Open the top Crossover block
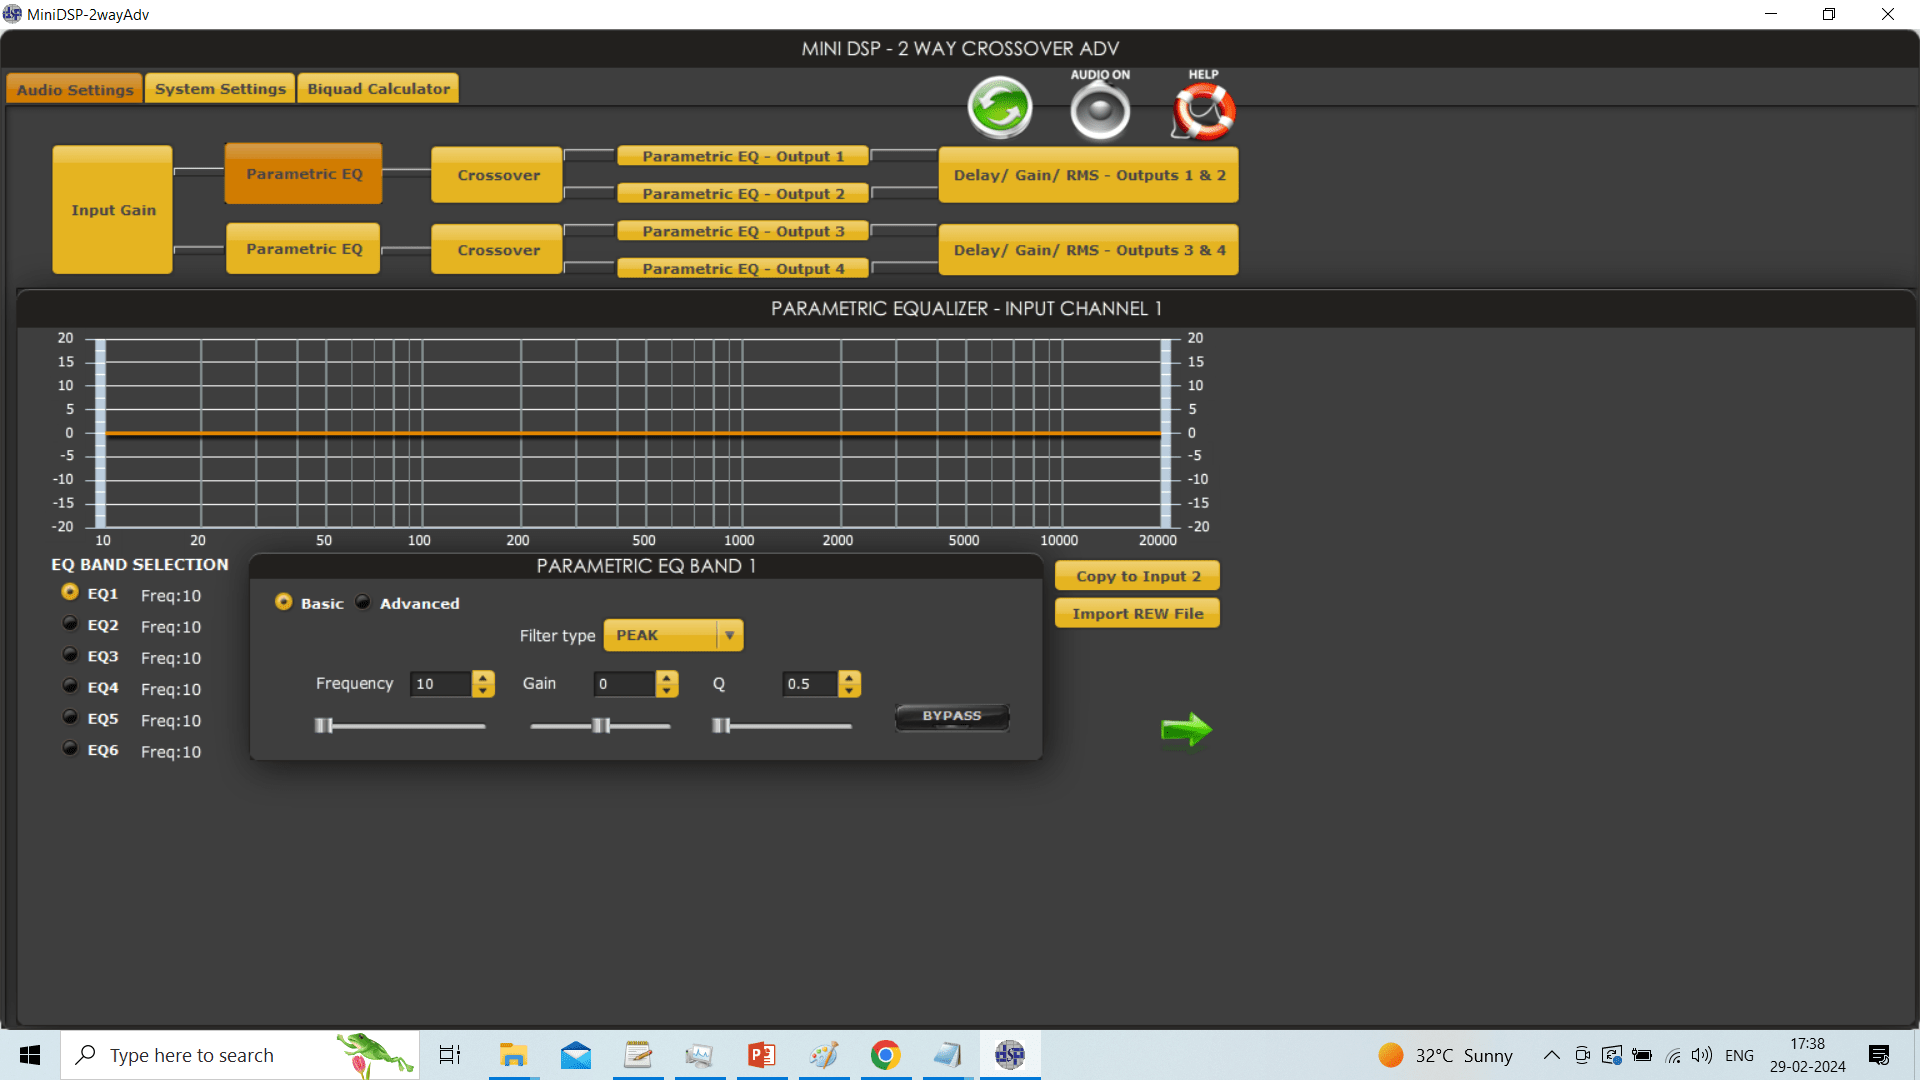Screen dimensions: 1920x1080 coord(498,175)
